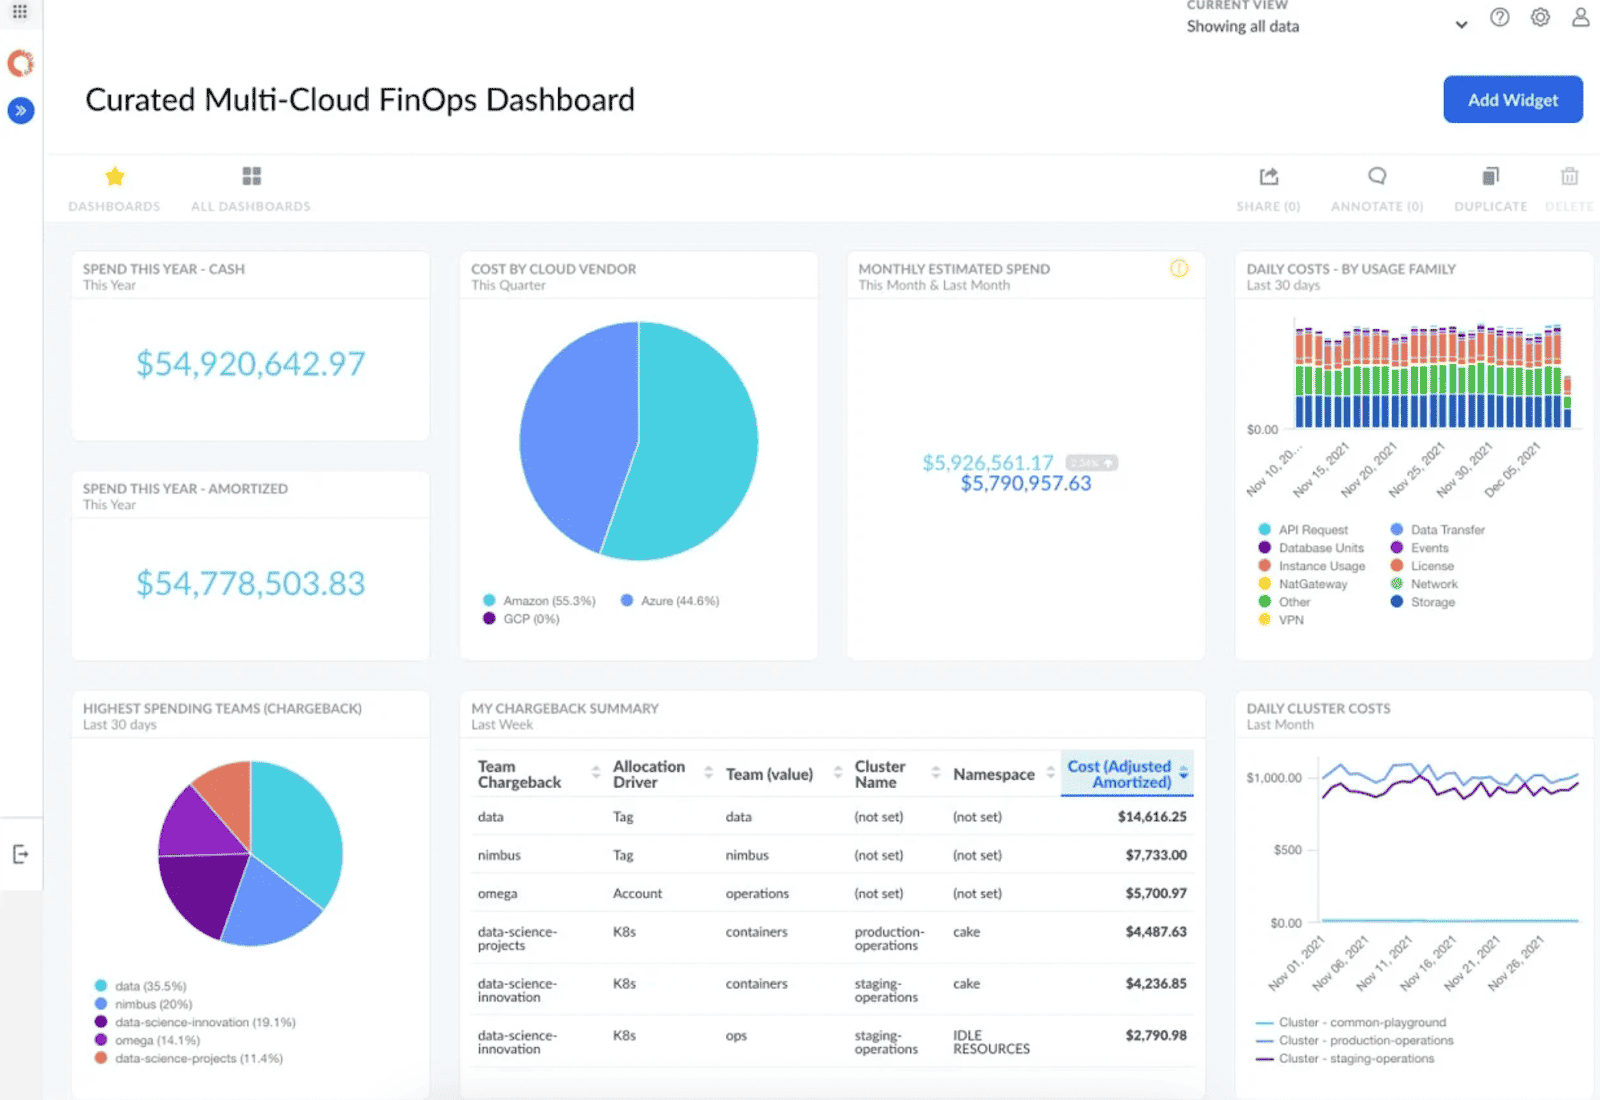1600x1100 pixels.
Task: Click the teal swatch next to API Request
Action: 1263,529
